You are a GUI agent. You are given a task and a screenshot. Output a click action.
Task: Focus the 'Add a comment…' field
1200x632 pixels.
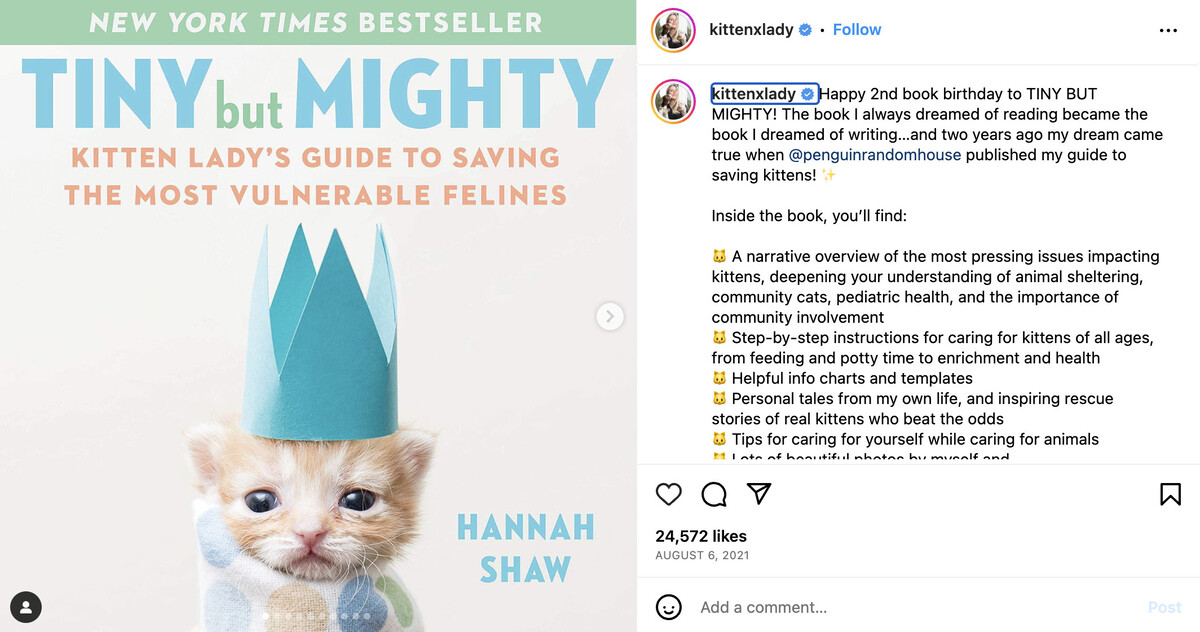900,607
